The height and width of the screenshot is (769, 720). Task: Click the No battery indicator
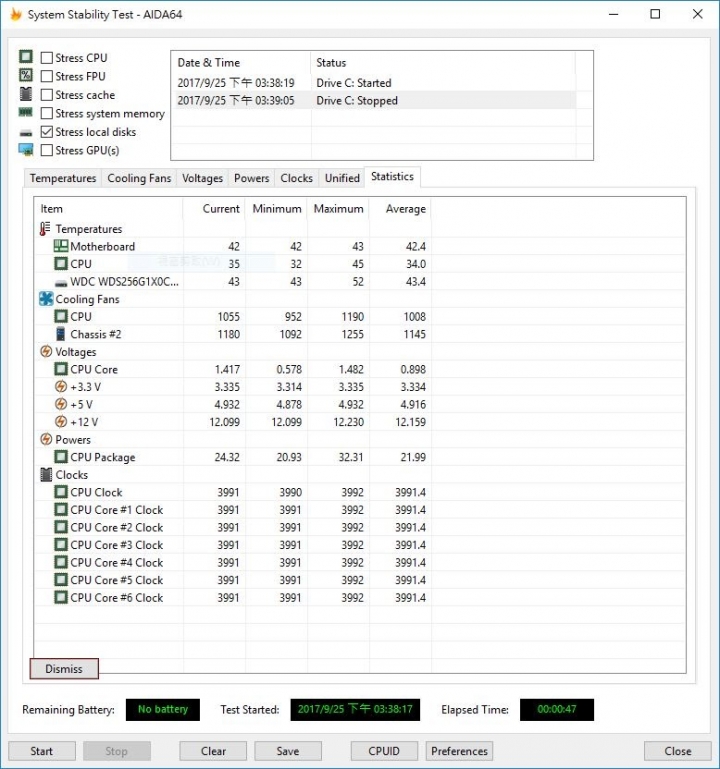(163, 709)
